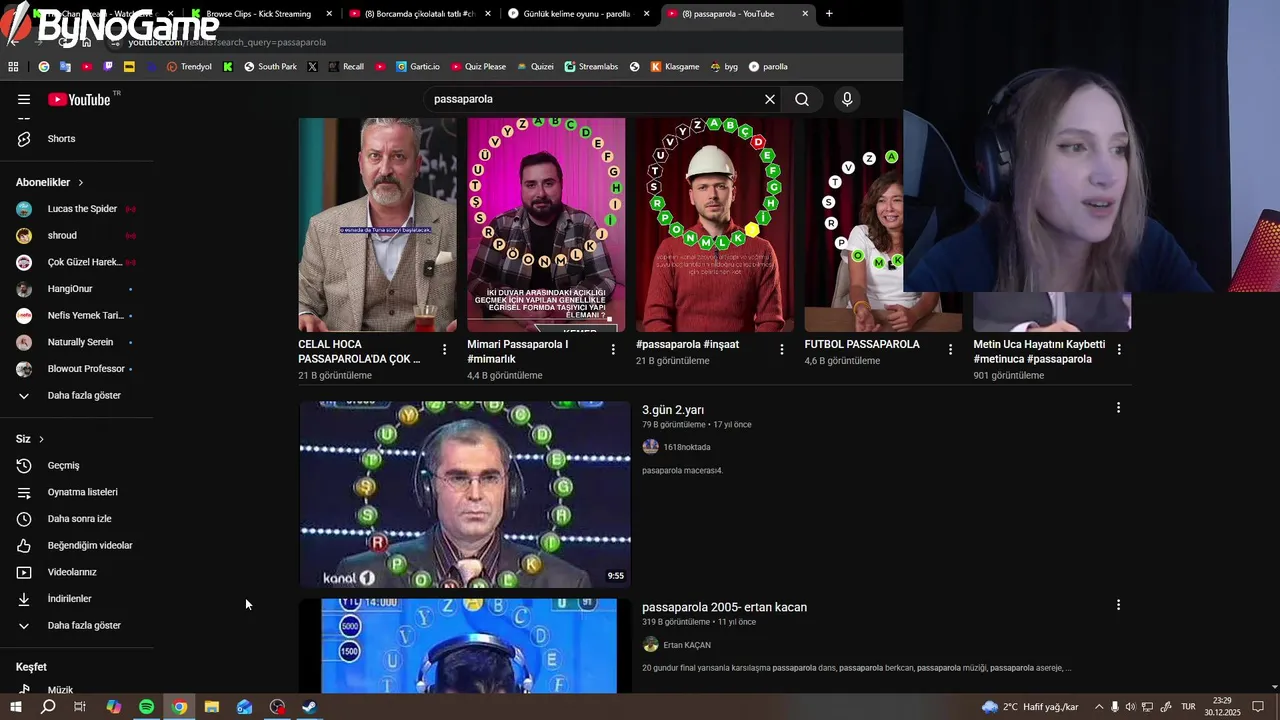Open the Streamlabs bookmark
Viewport: 1280px width, 720px height.
coord(591,67)
